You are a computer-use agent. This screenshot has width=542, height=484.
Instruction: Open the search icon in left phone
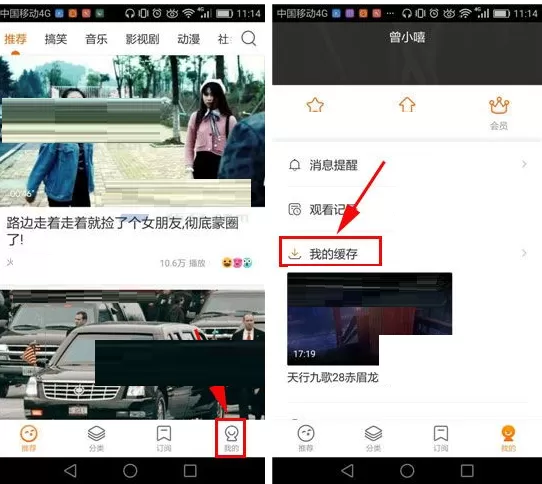[249, 38]
